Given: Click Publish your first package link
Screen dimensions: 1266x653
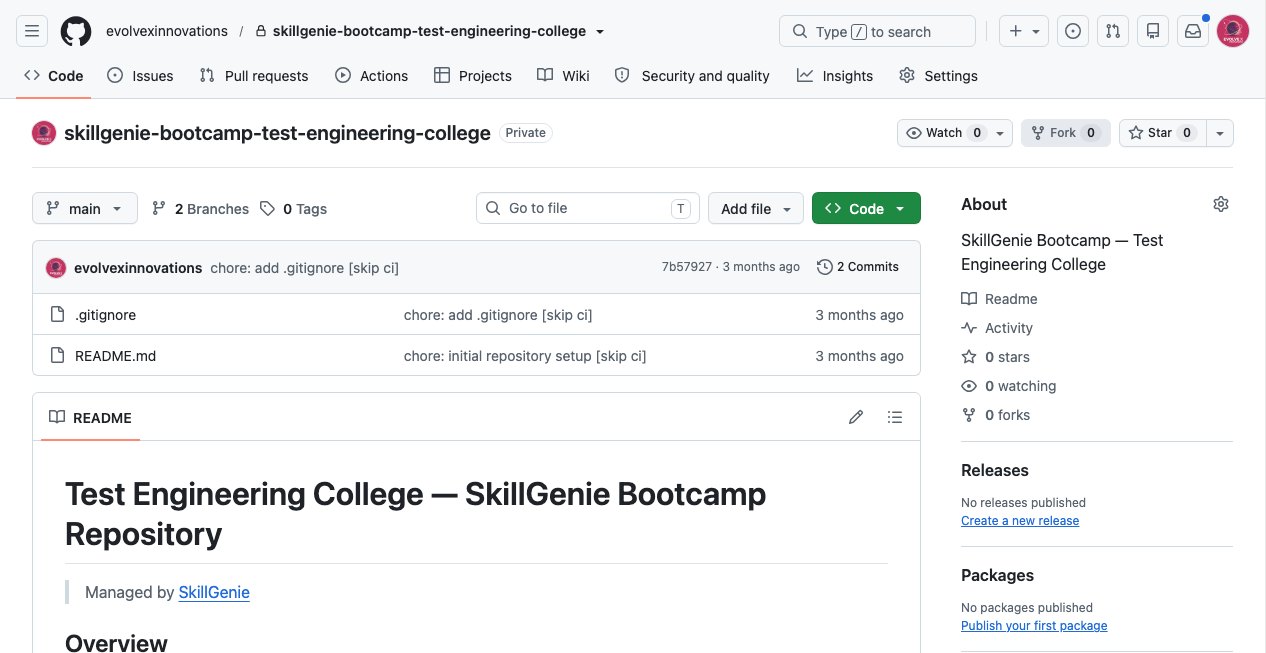Looking at the screenshot, I should (1034, 626).
